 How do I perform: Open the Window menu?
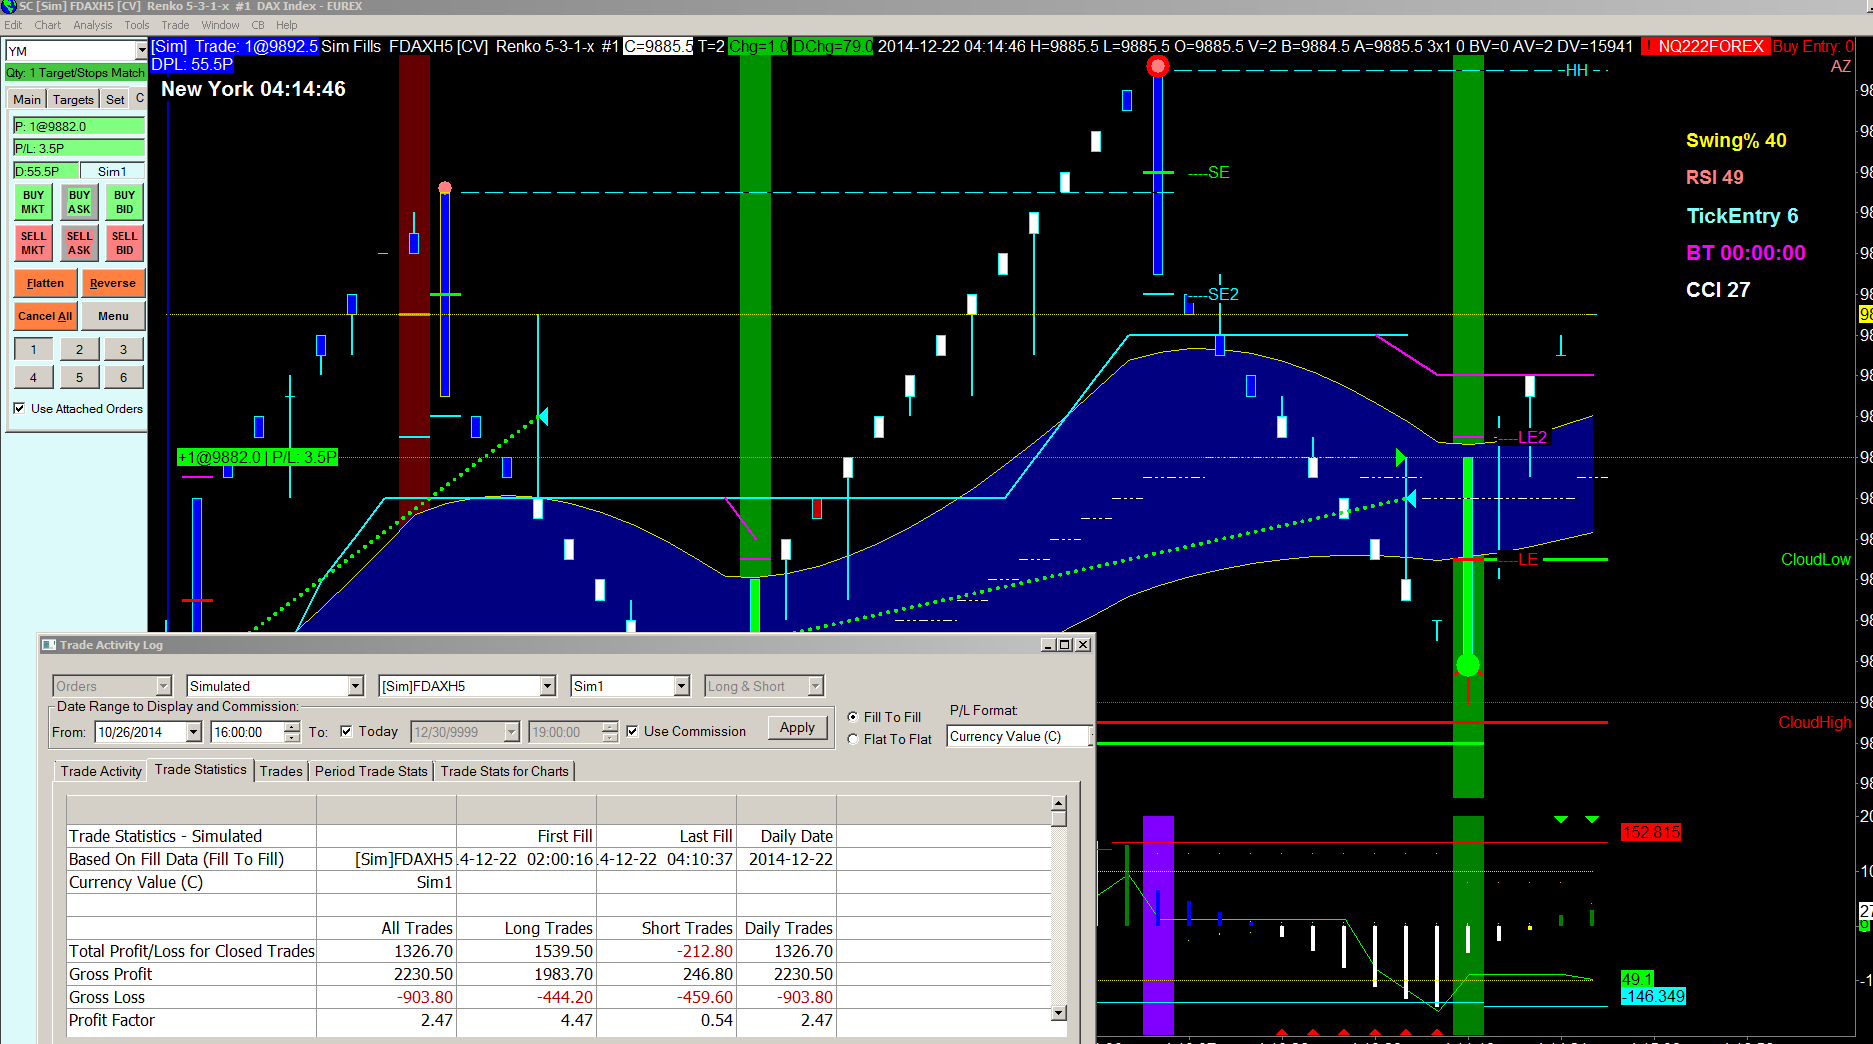pos(220,25)
